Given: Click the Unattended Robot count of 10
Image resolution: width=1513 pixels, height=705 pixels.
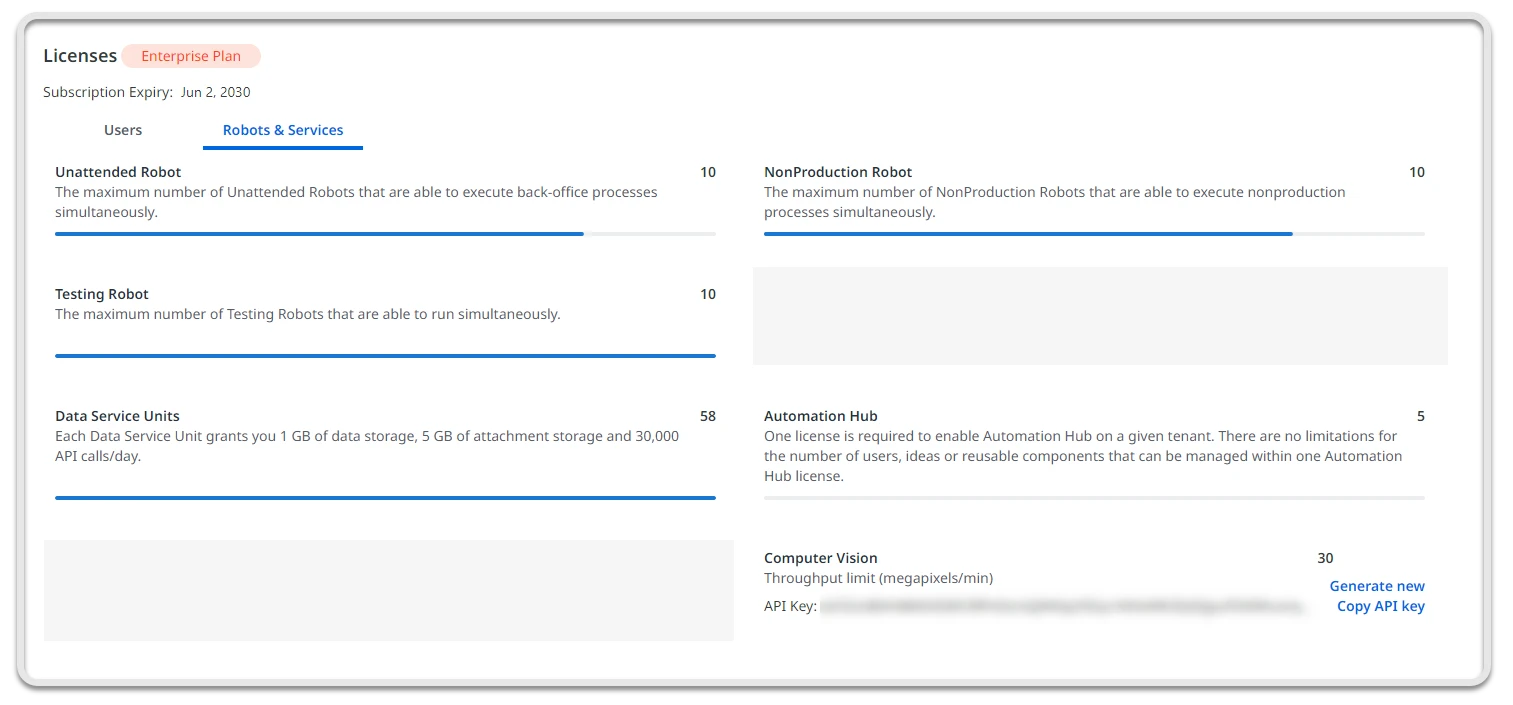Looking at the screenshot, I should point(708,172).
